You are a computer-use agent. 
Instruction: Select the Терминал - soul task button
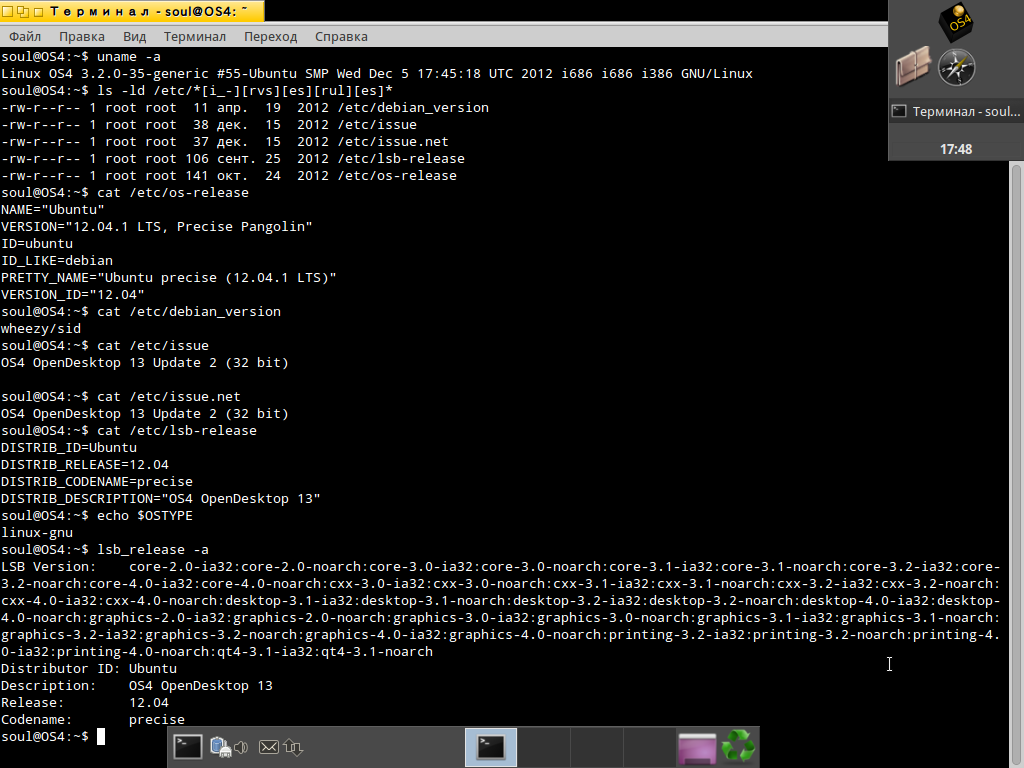[x=956, y=112]
